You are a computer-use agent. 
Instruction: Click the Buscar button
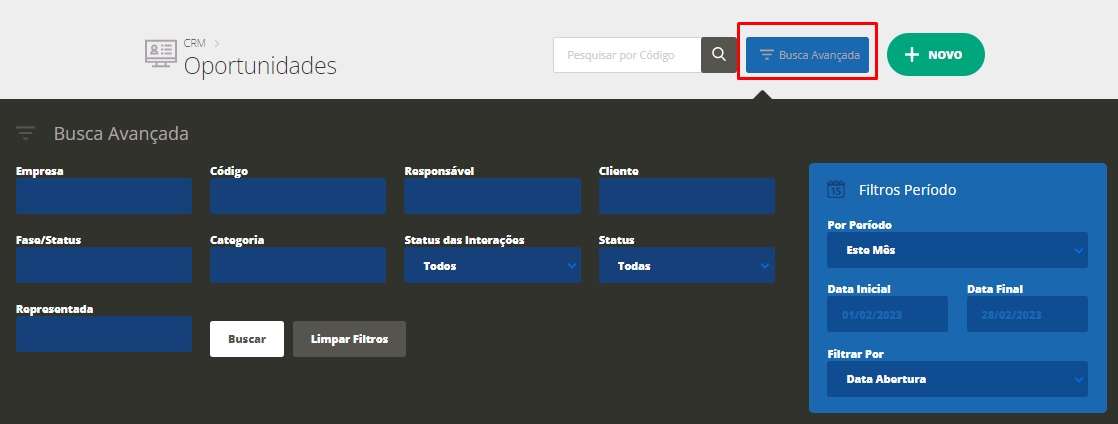coord(247,339)
